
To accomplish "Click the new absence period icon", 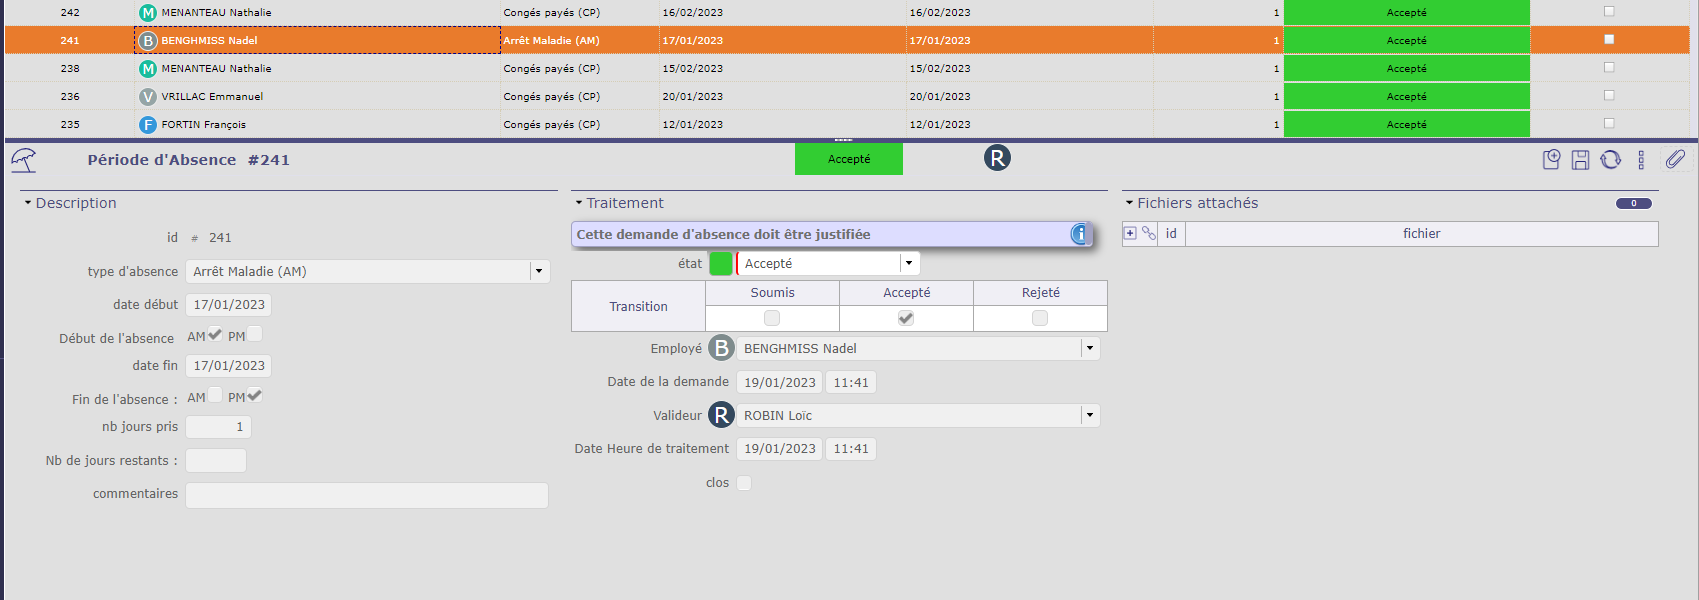I will 1551,159.
